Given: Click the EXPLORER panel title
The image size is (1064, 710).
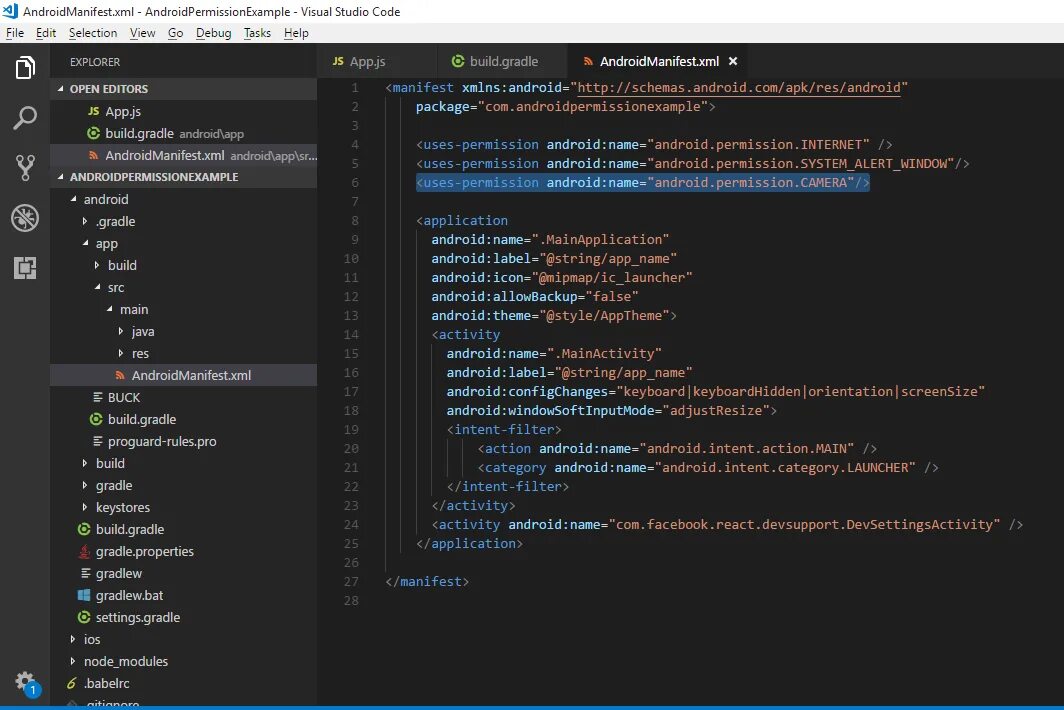Looking at the screenshot, I should [x=95, y=62].
